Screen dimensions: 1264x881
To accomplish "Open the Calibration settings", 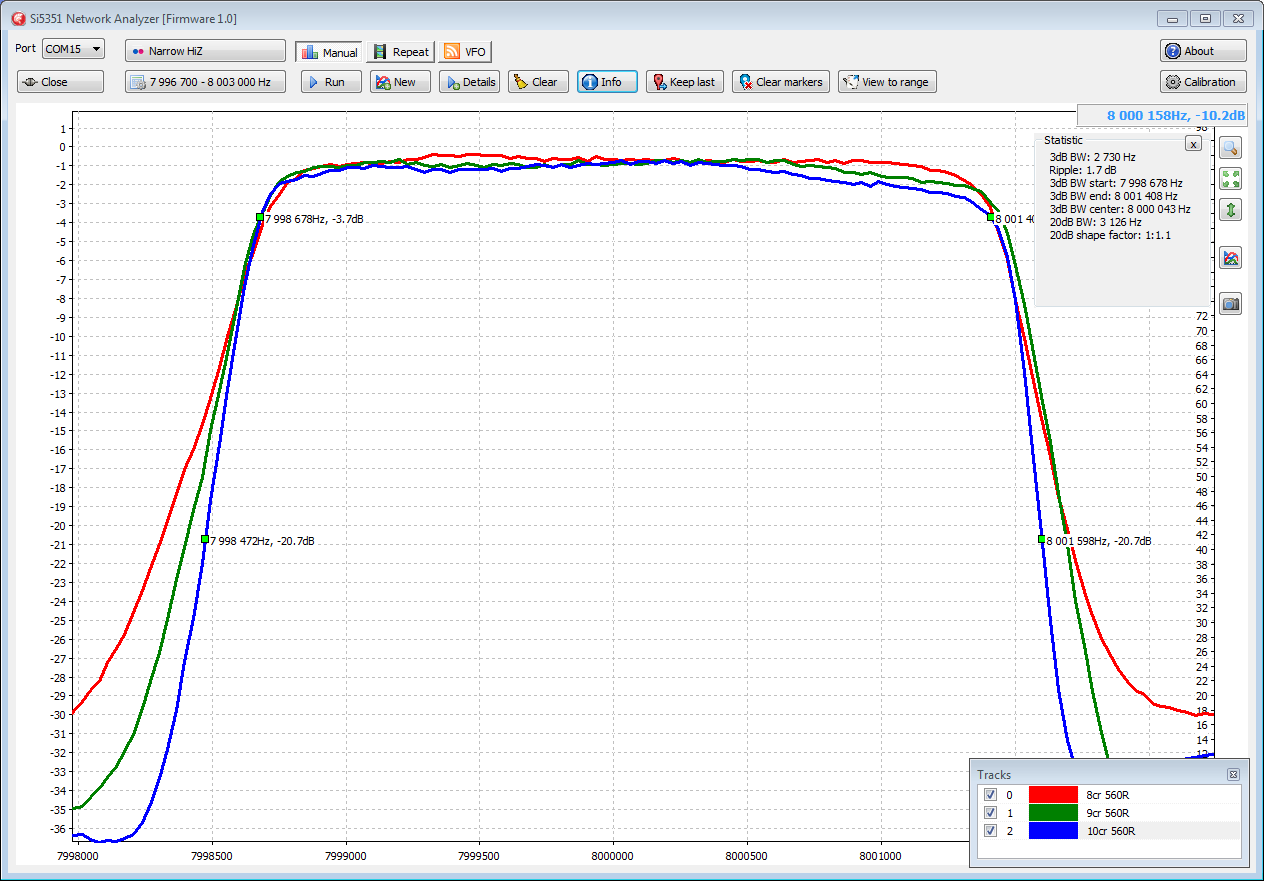I will pos(1203,82).
